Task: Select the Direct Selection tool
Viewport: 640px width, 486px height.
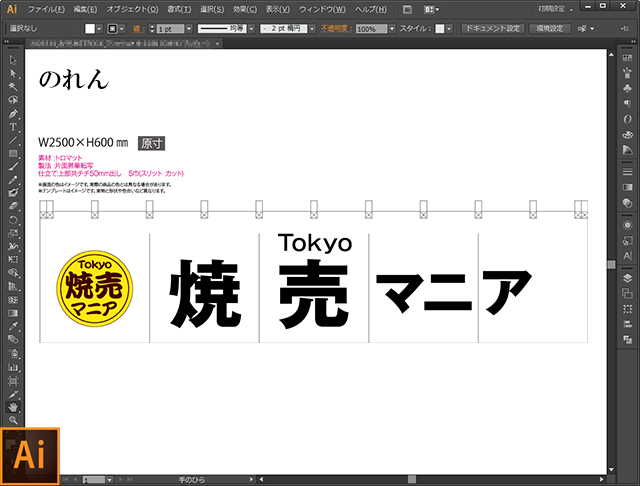Action: tap(13, 73)
